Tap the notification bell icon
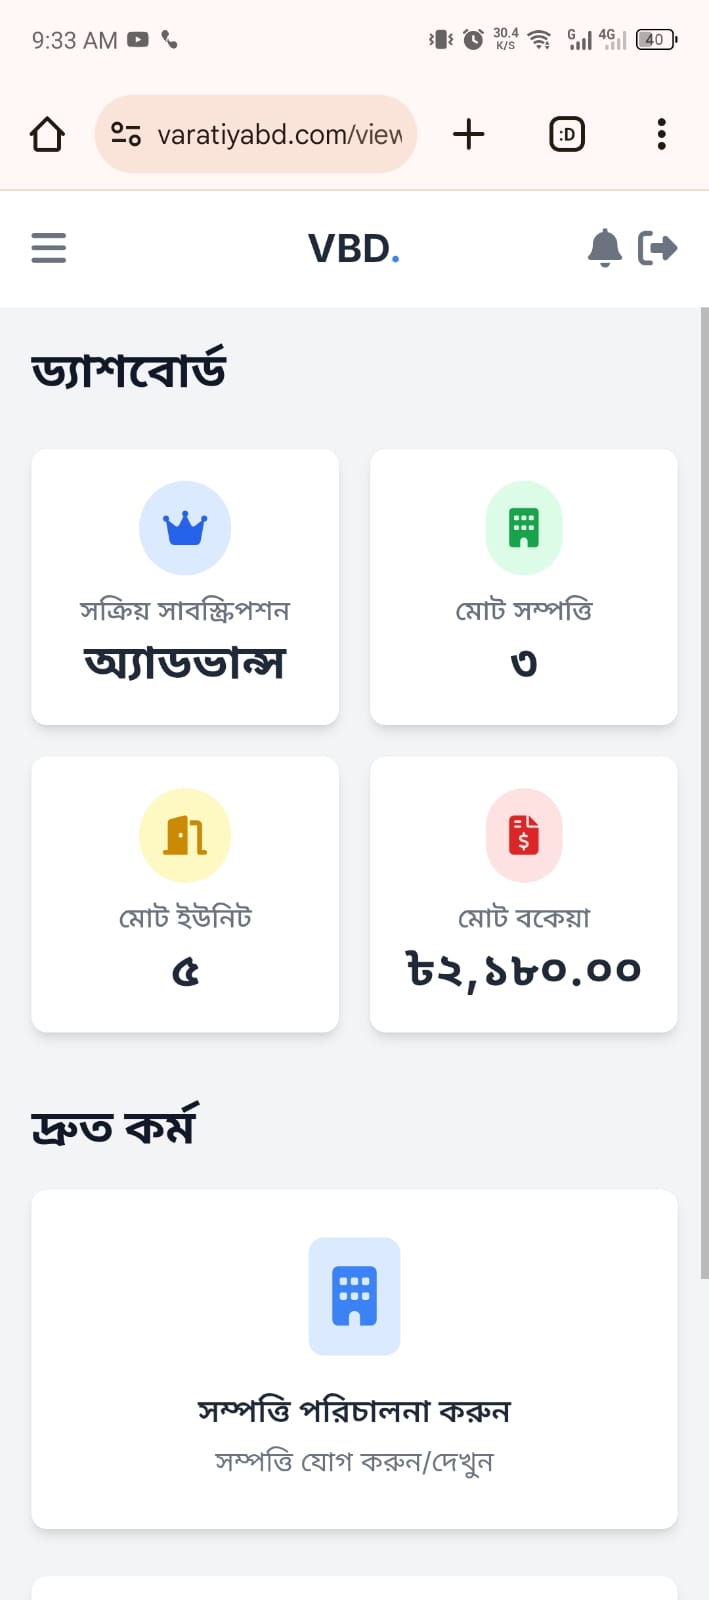This screenshot has width=709, height=1600. (604, 248)
